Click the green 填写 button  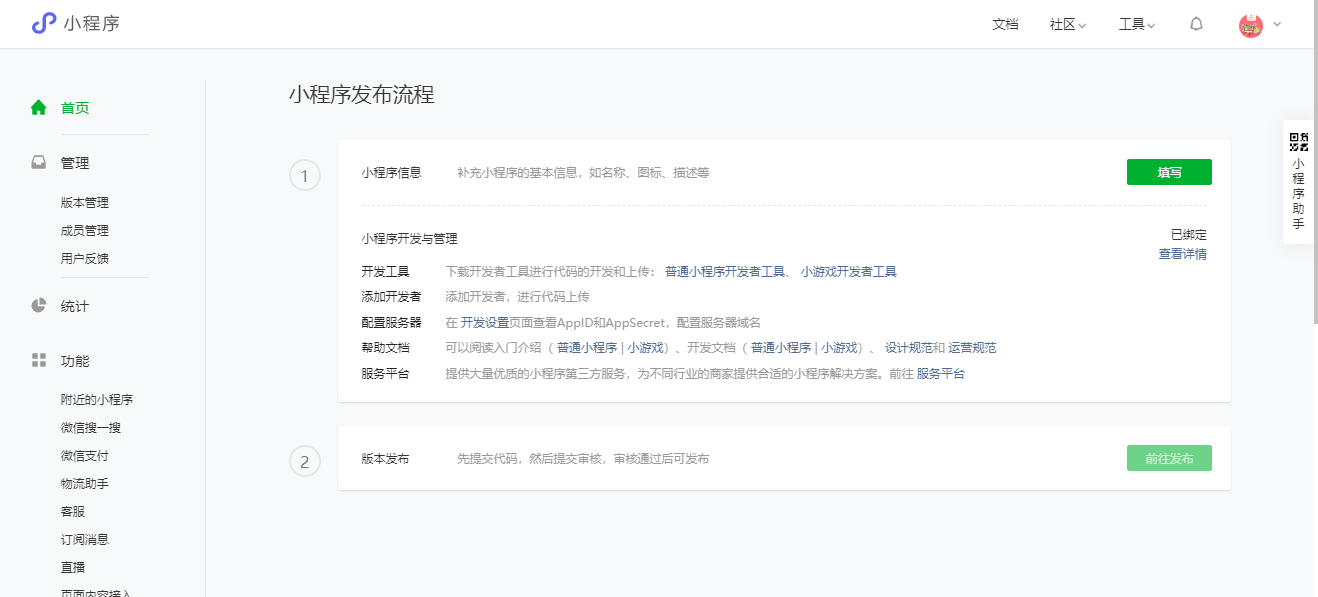coord(1169,172)
